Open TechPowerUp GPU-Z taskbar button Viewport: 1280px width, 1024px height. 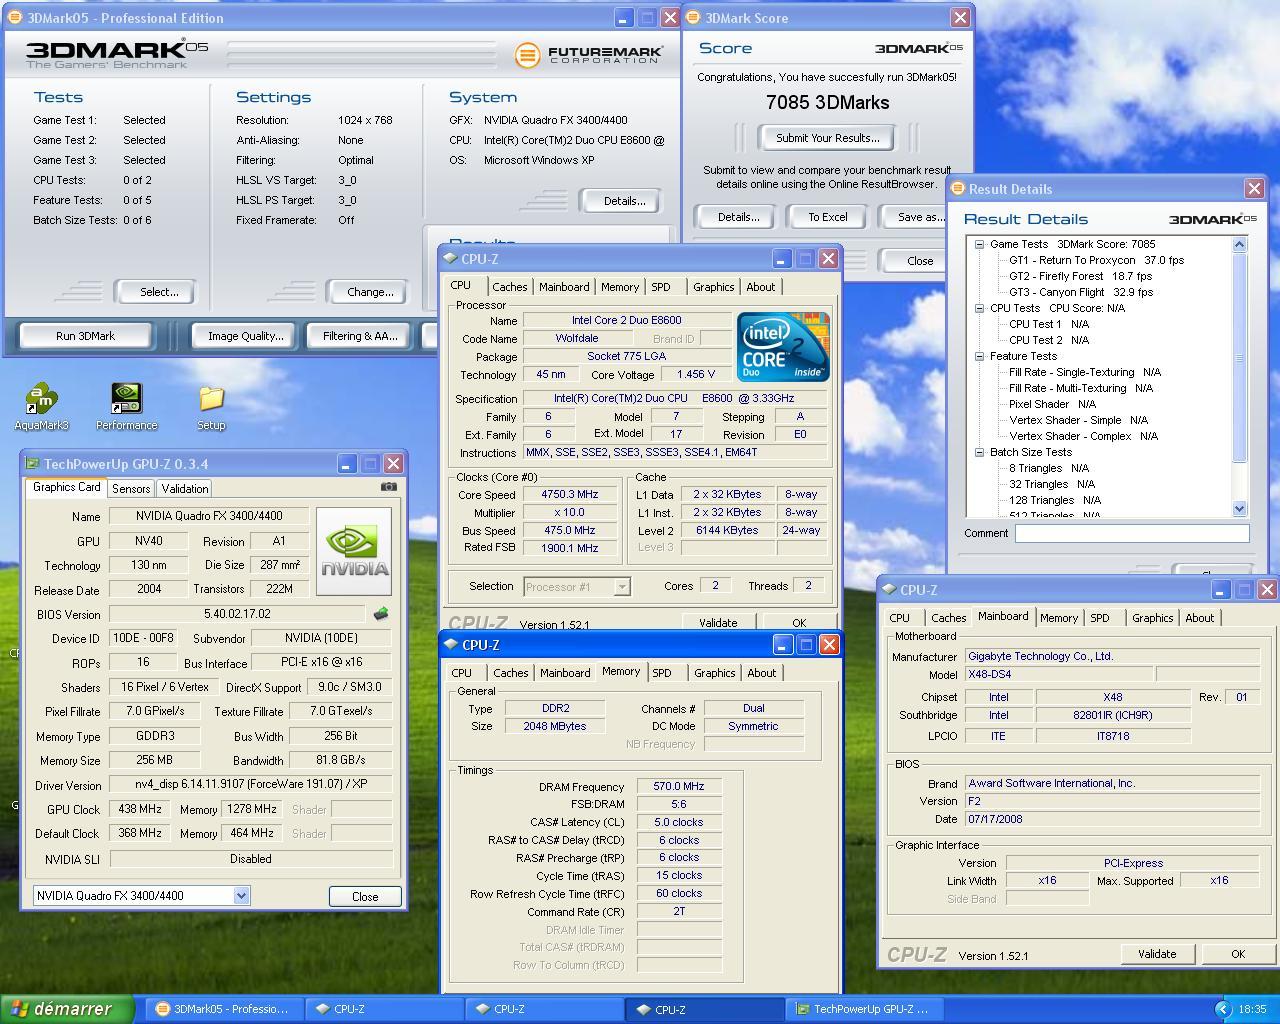862,1009
